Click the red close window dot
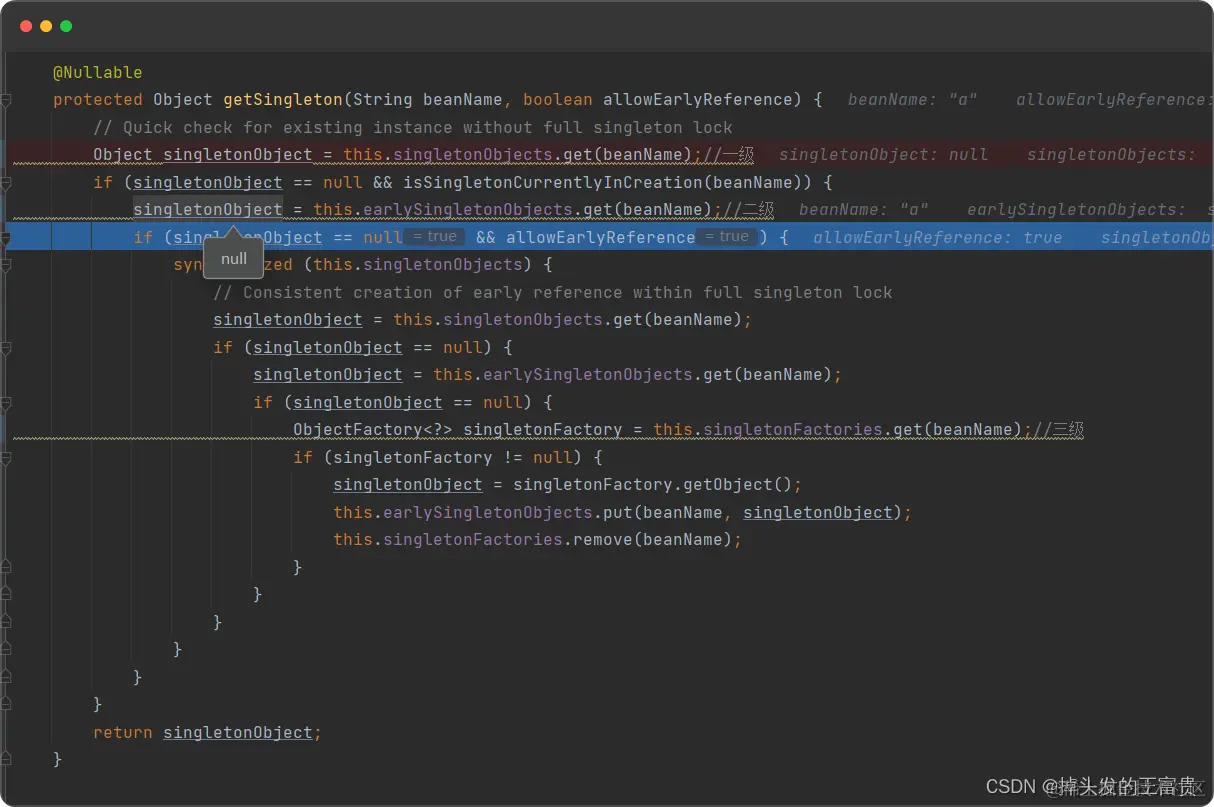This screenshot has height=807, width=1214. click(26, 26)
